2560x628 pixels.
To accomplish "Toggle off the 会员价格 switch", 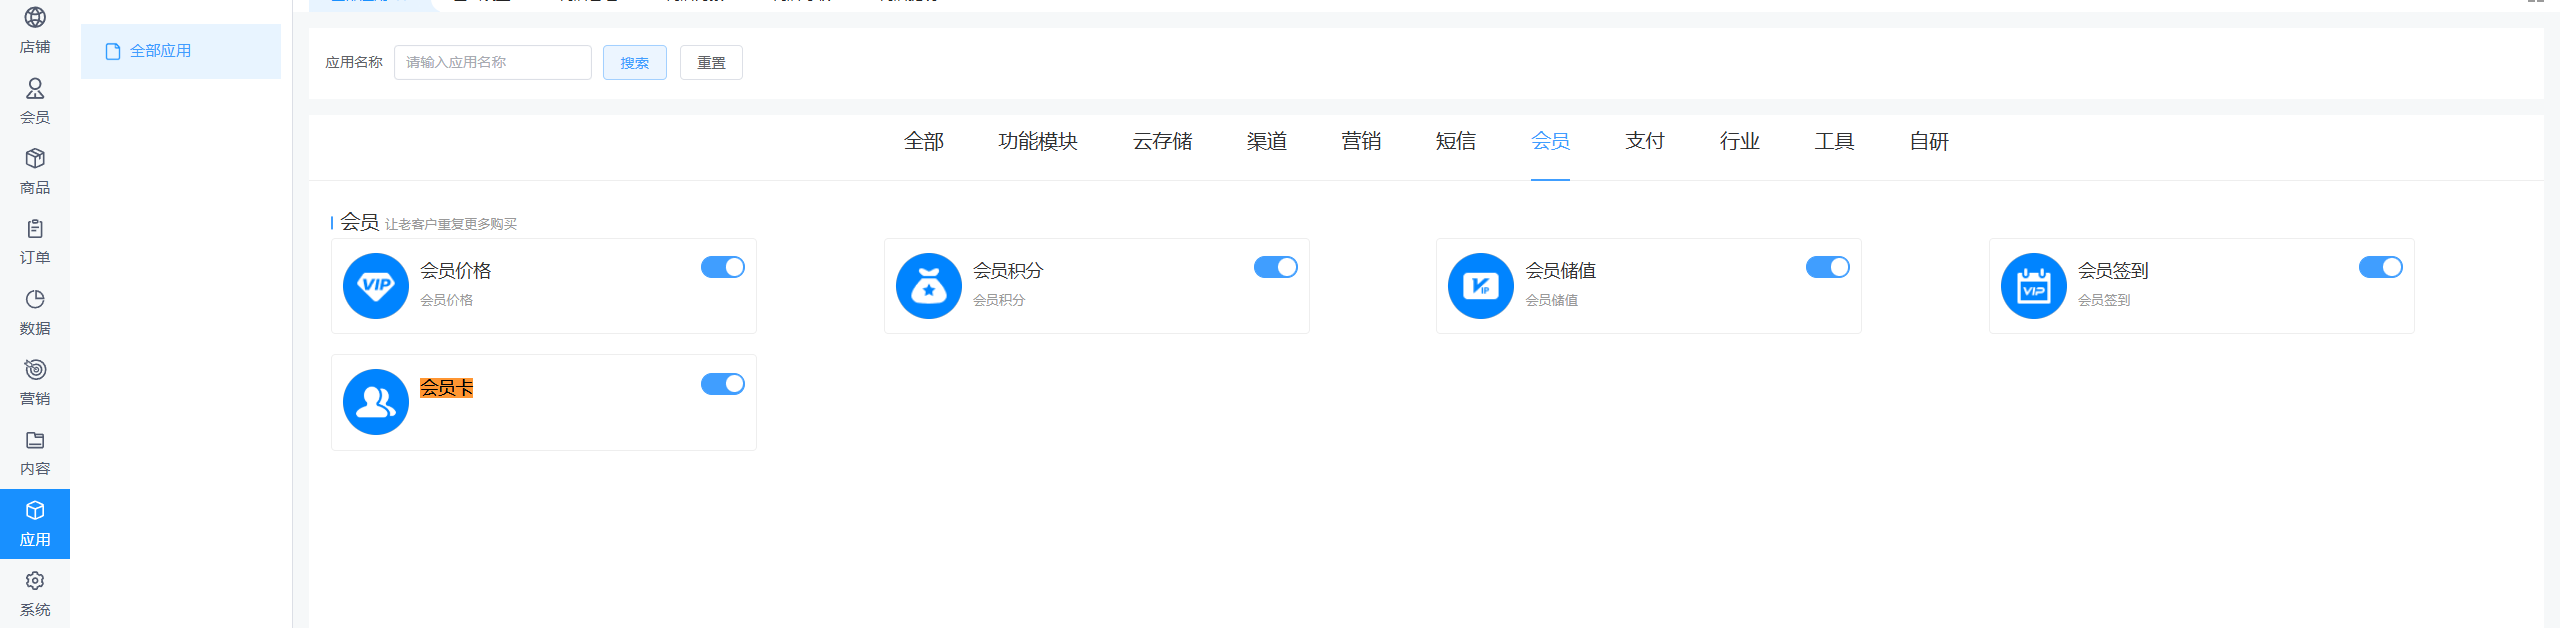I will (723, 267).
